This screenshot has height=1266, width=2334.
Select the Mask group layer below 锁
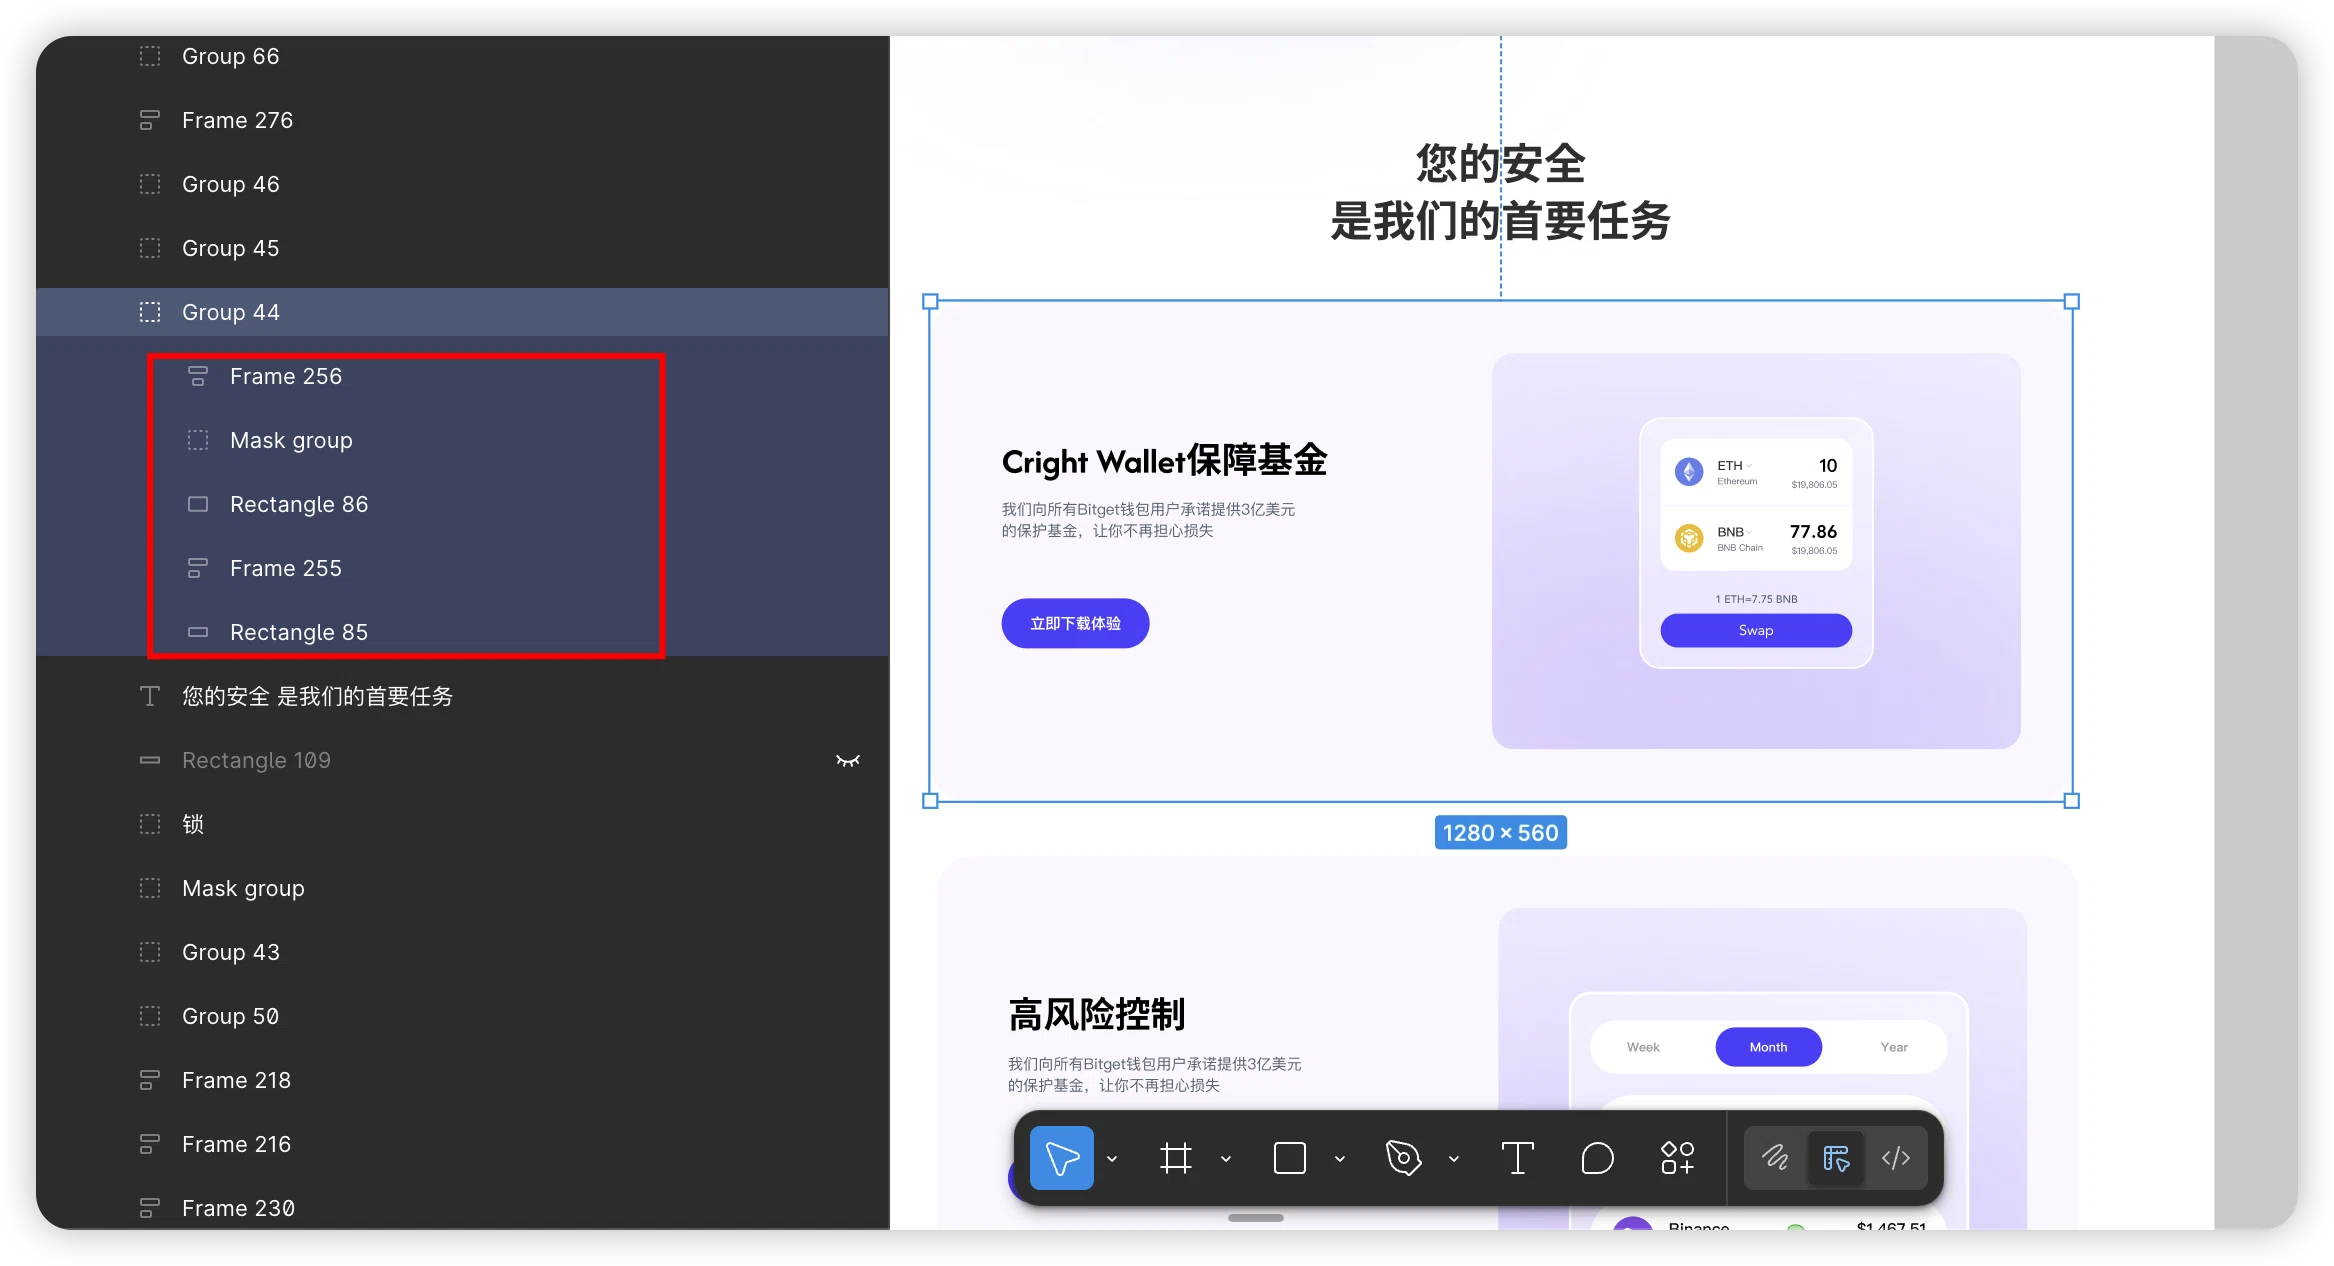click(x=243, y=888)
